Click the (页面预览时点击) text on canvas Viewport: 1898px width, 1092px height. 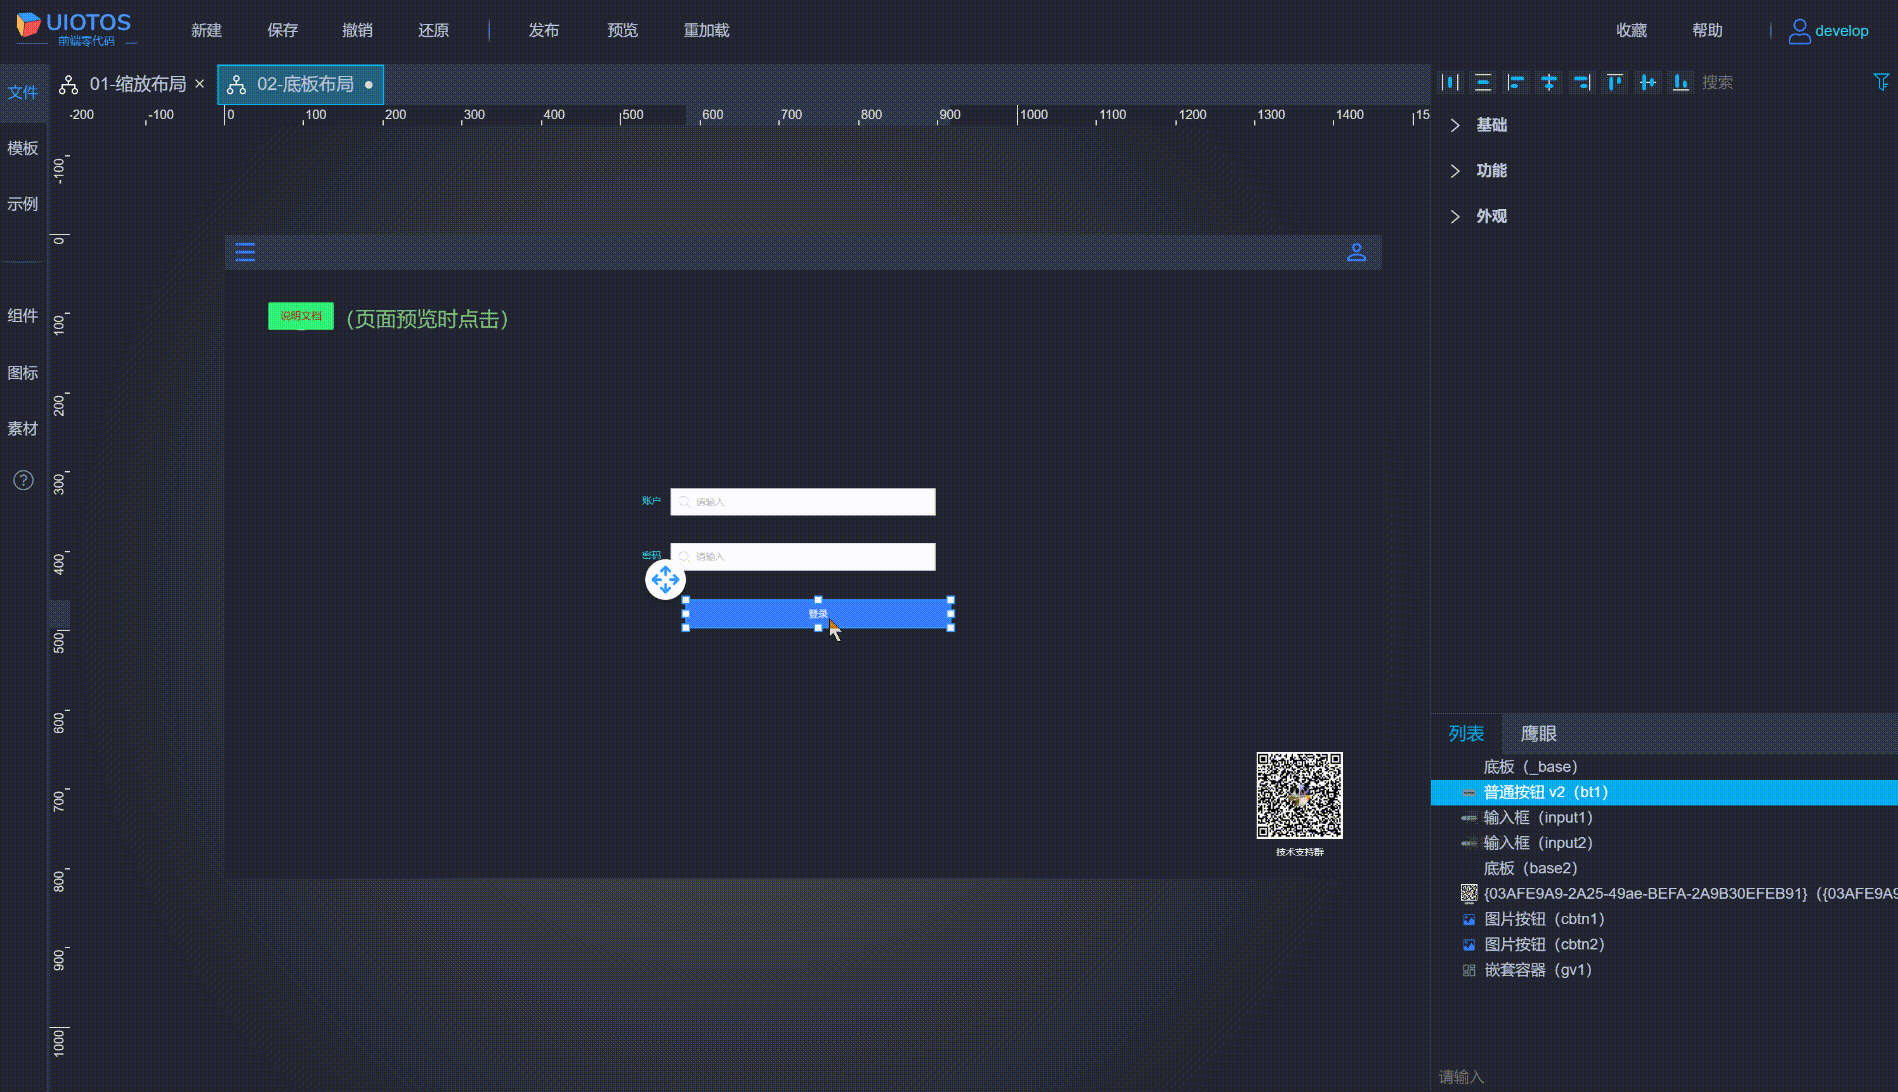click(x=428, y=319)
